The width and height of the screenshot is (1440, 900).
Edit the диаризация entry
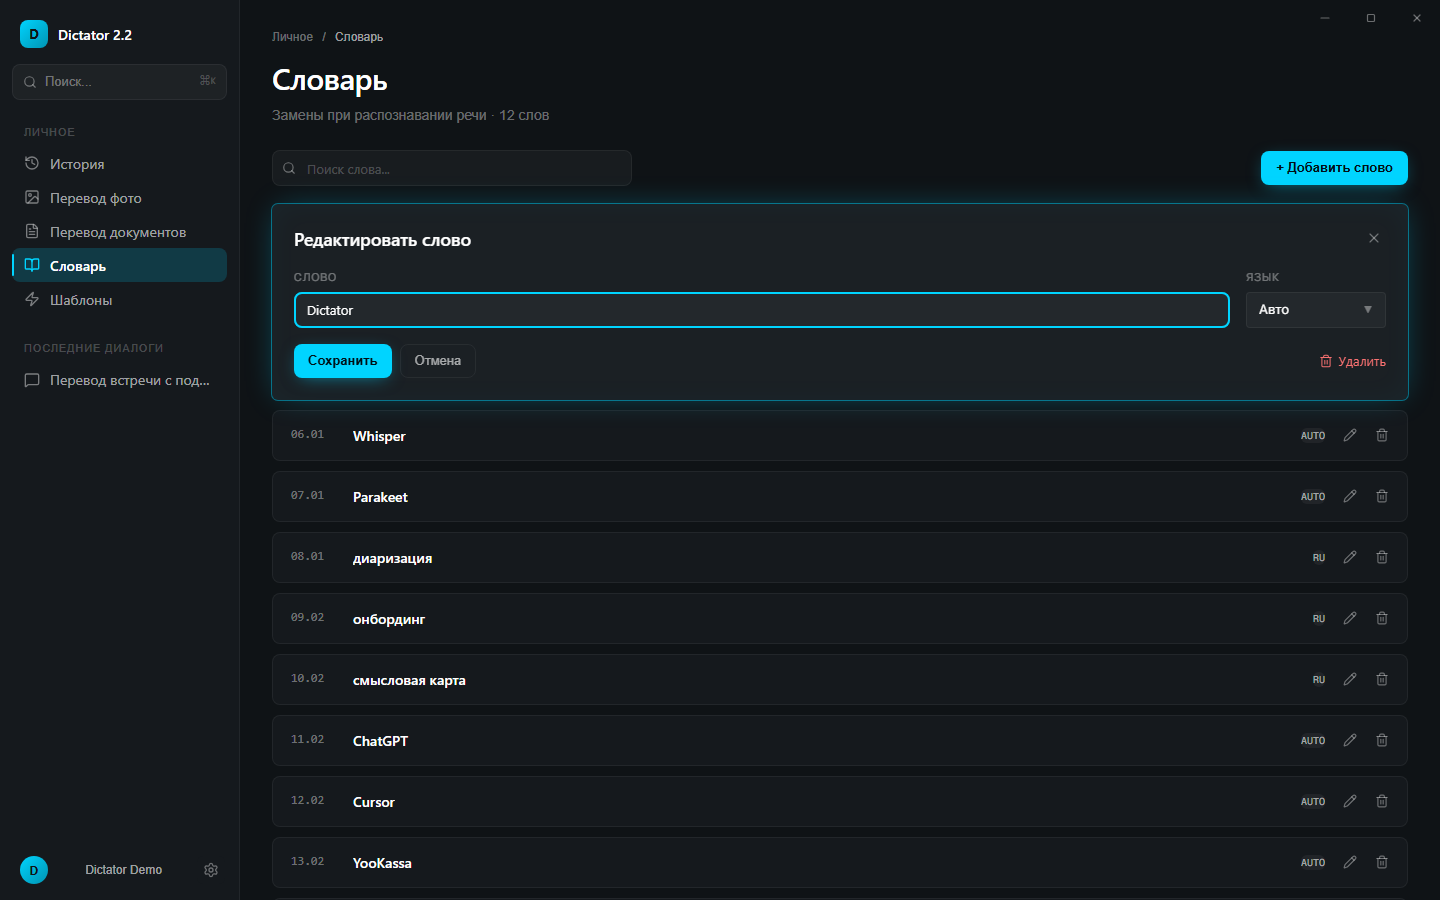[x=1350, y=557]
